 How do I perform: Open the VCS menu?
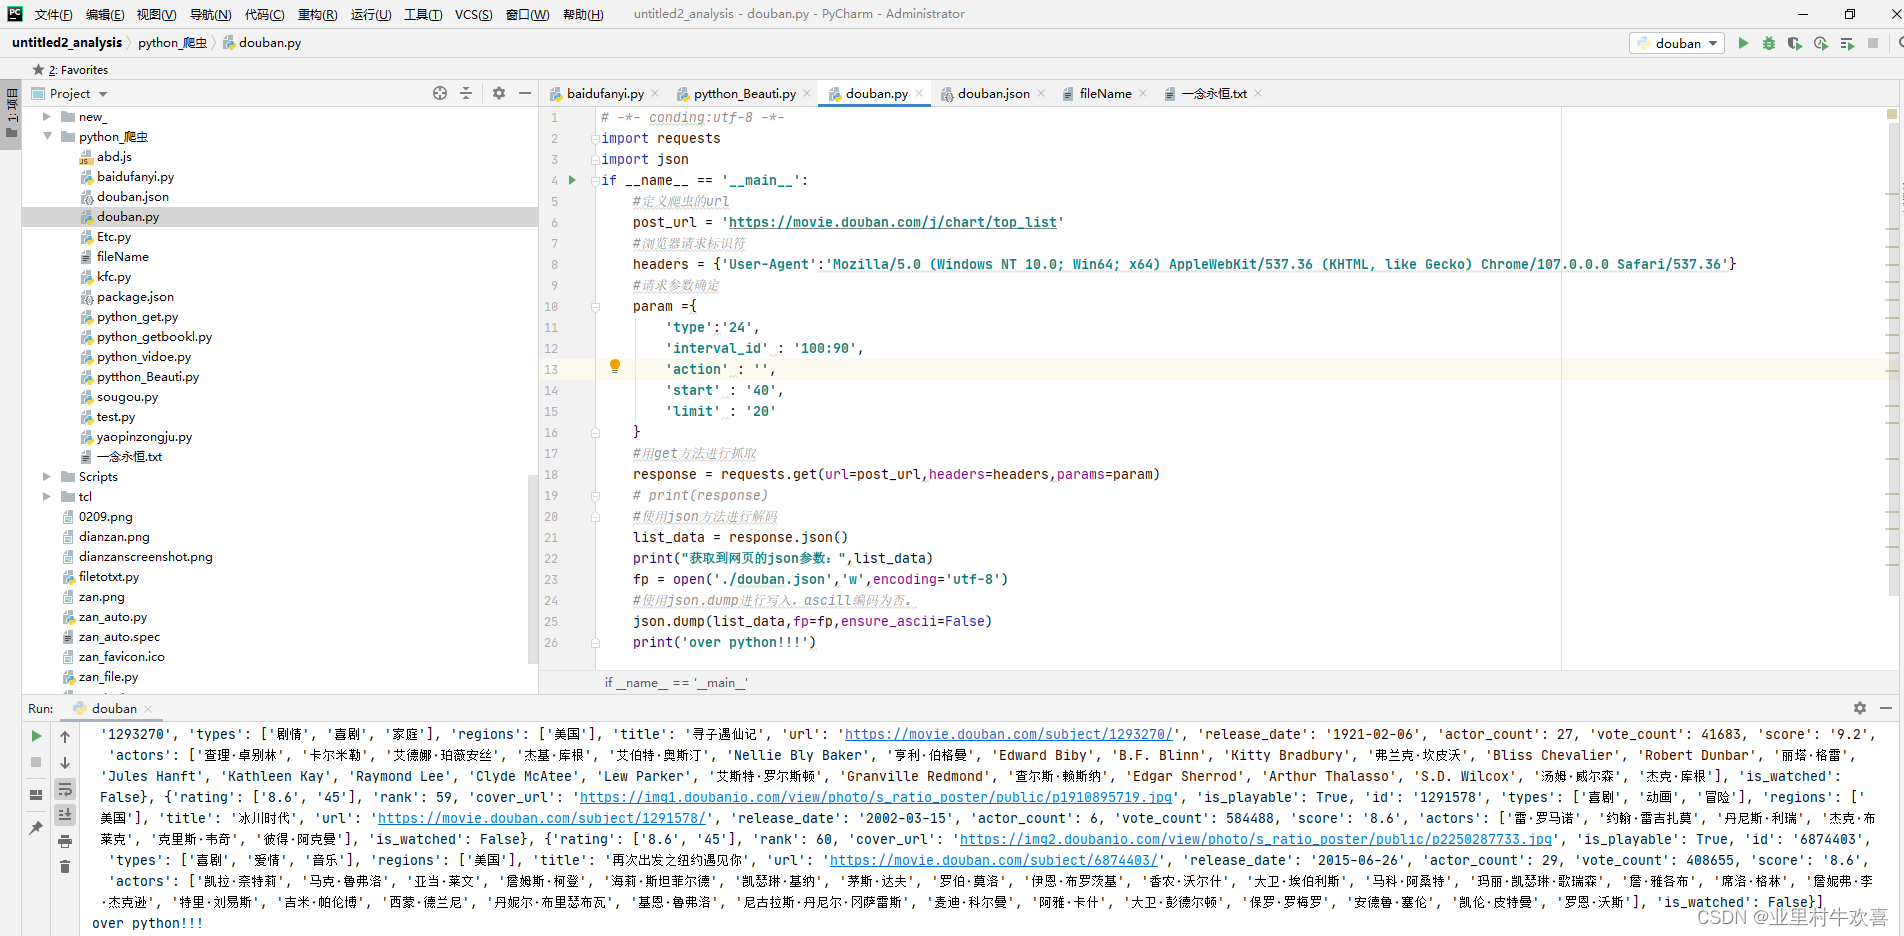tap(473, 14)
